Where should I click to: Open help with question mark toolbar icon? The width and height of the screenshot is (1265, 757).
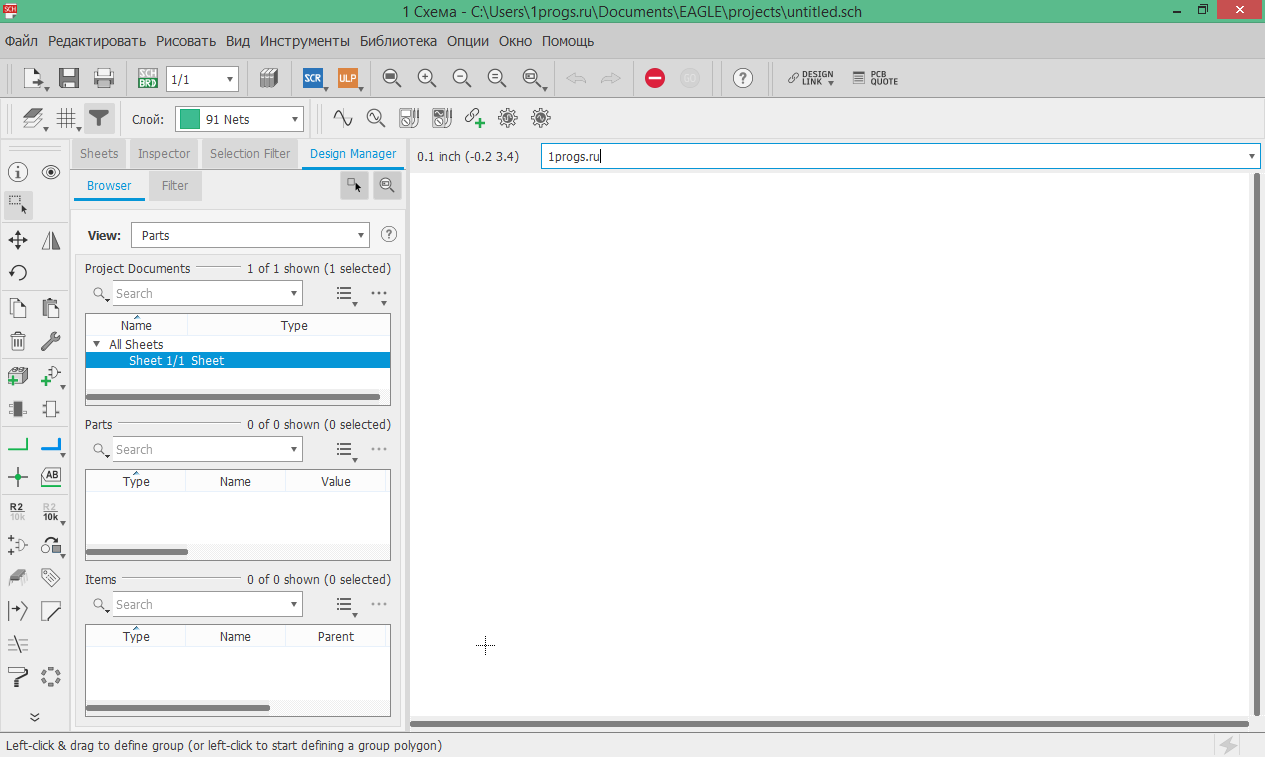(742, 78)
